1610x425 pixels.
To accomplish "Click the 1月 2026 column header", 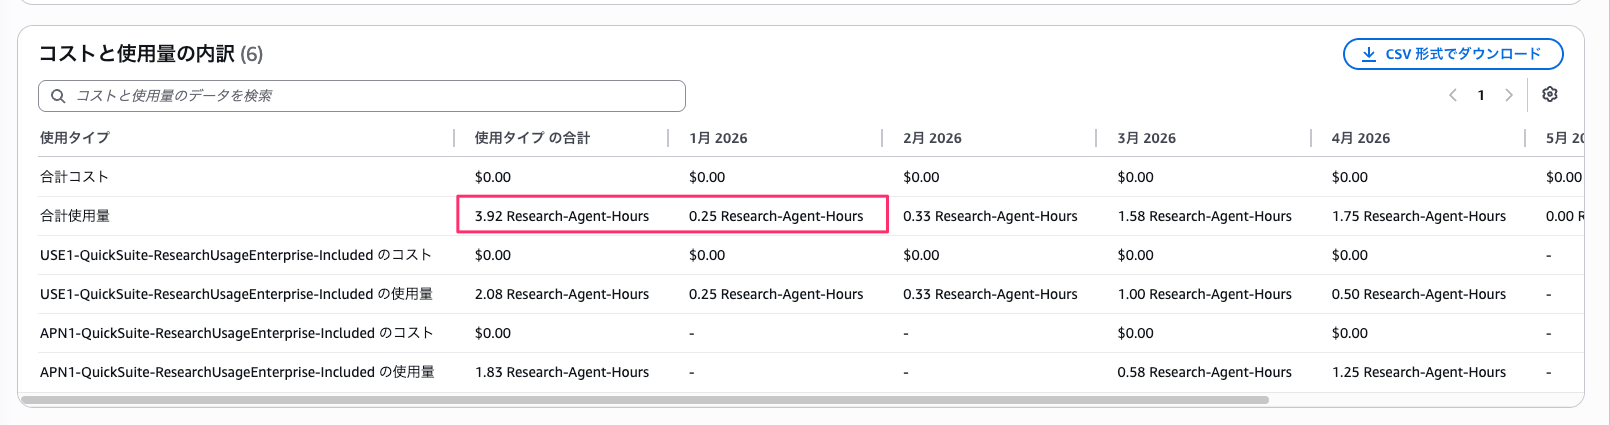I will (718, 138).
